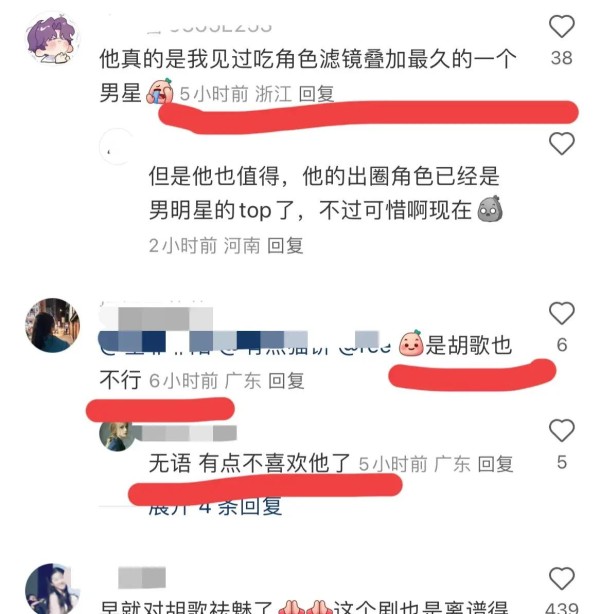The width and height of the screenshot is (600, 614).
Task: Tap the crying emoji after 男星
Action: [159, 92]
